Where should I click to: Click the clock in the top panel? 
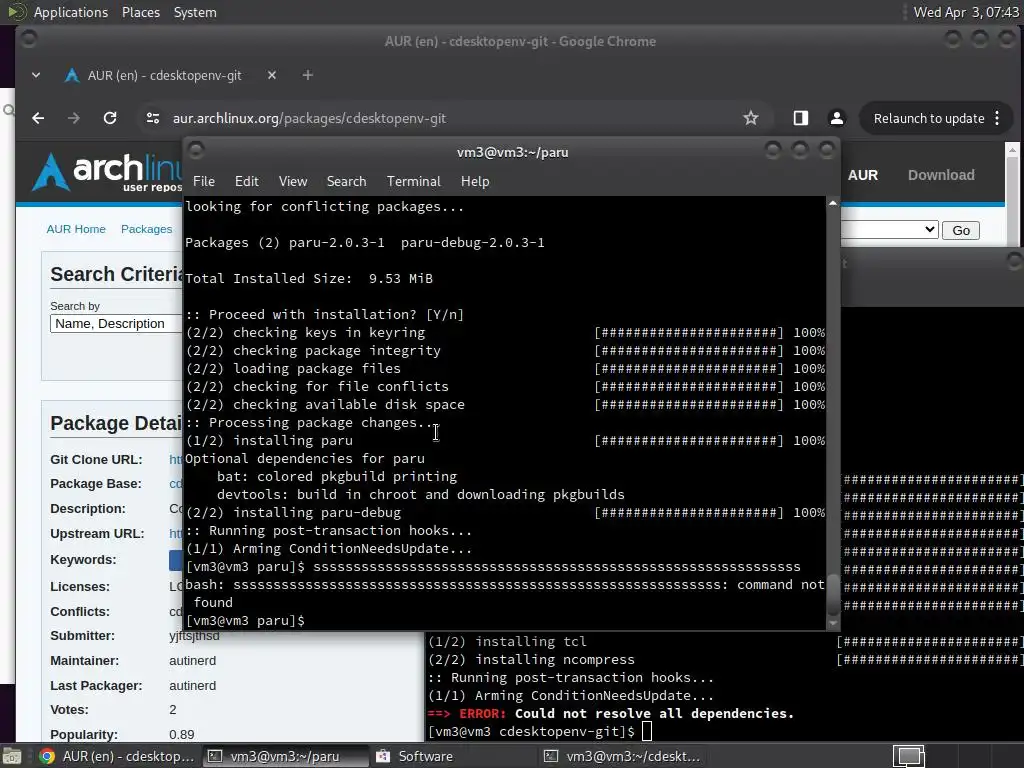coord(965,12)
